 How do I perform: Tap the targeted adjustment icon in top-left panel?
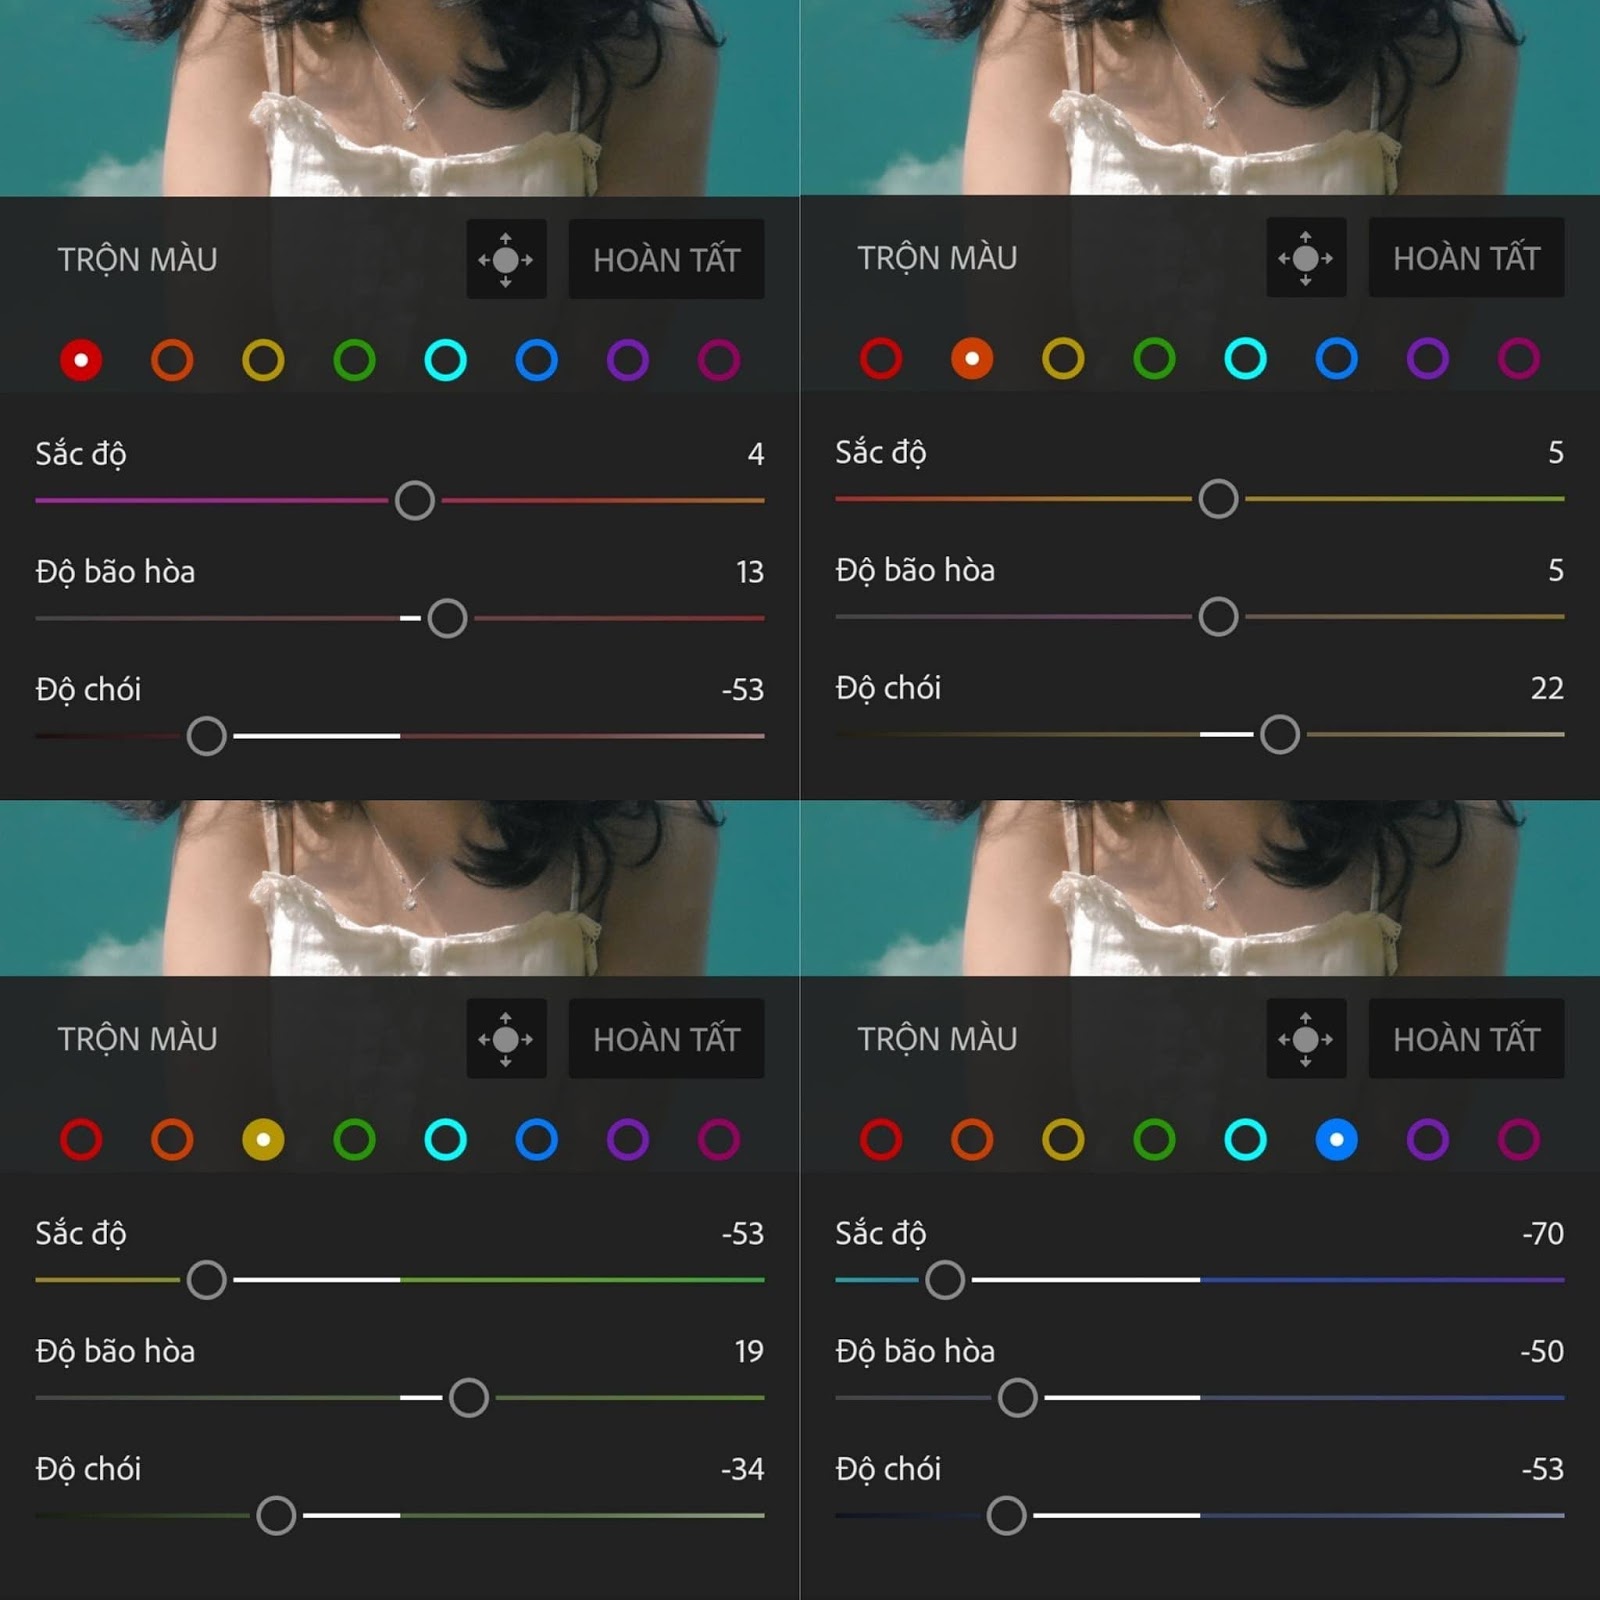point(506,259)
